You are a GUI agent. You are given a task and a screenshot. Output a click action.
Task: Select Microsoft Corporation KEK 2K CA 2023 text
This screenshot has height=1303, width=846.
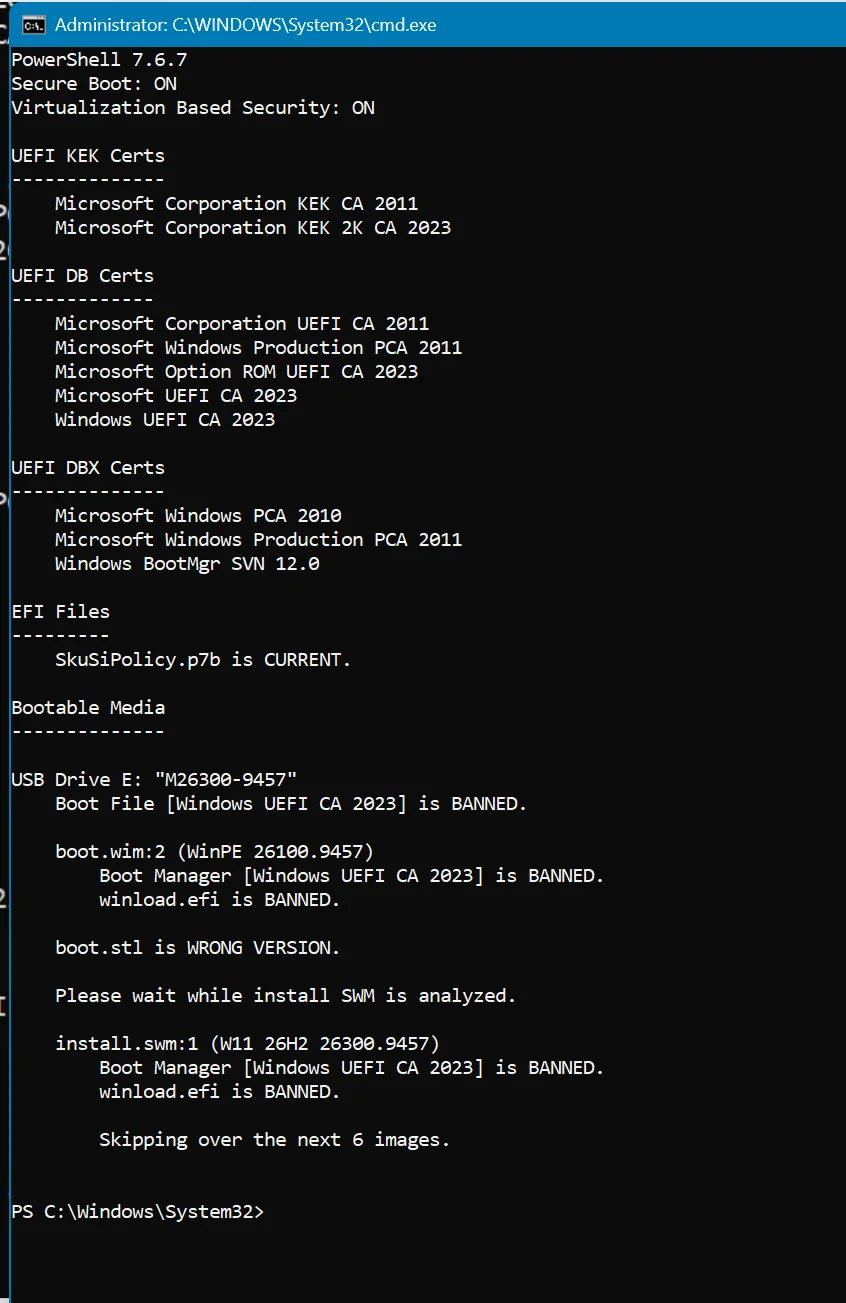click(x=253, y=227)
